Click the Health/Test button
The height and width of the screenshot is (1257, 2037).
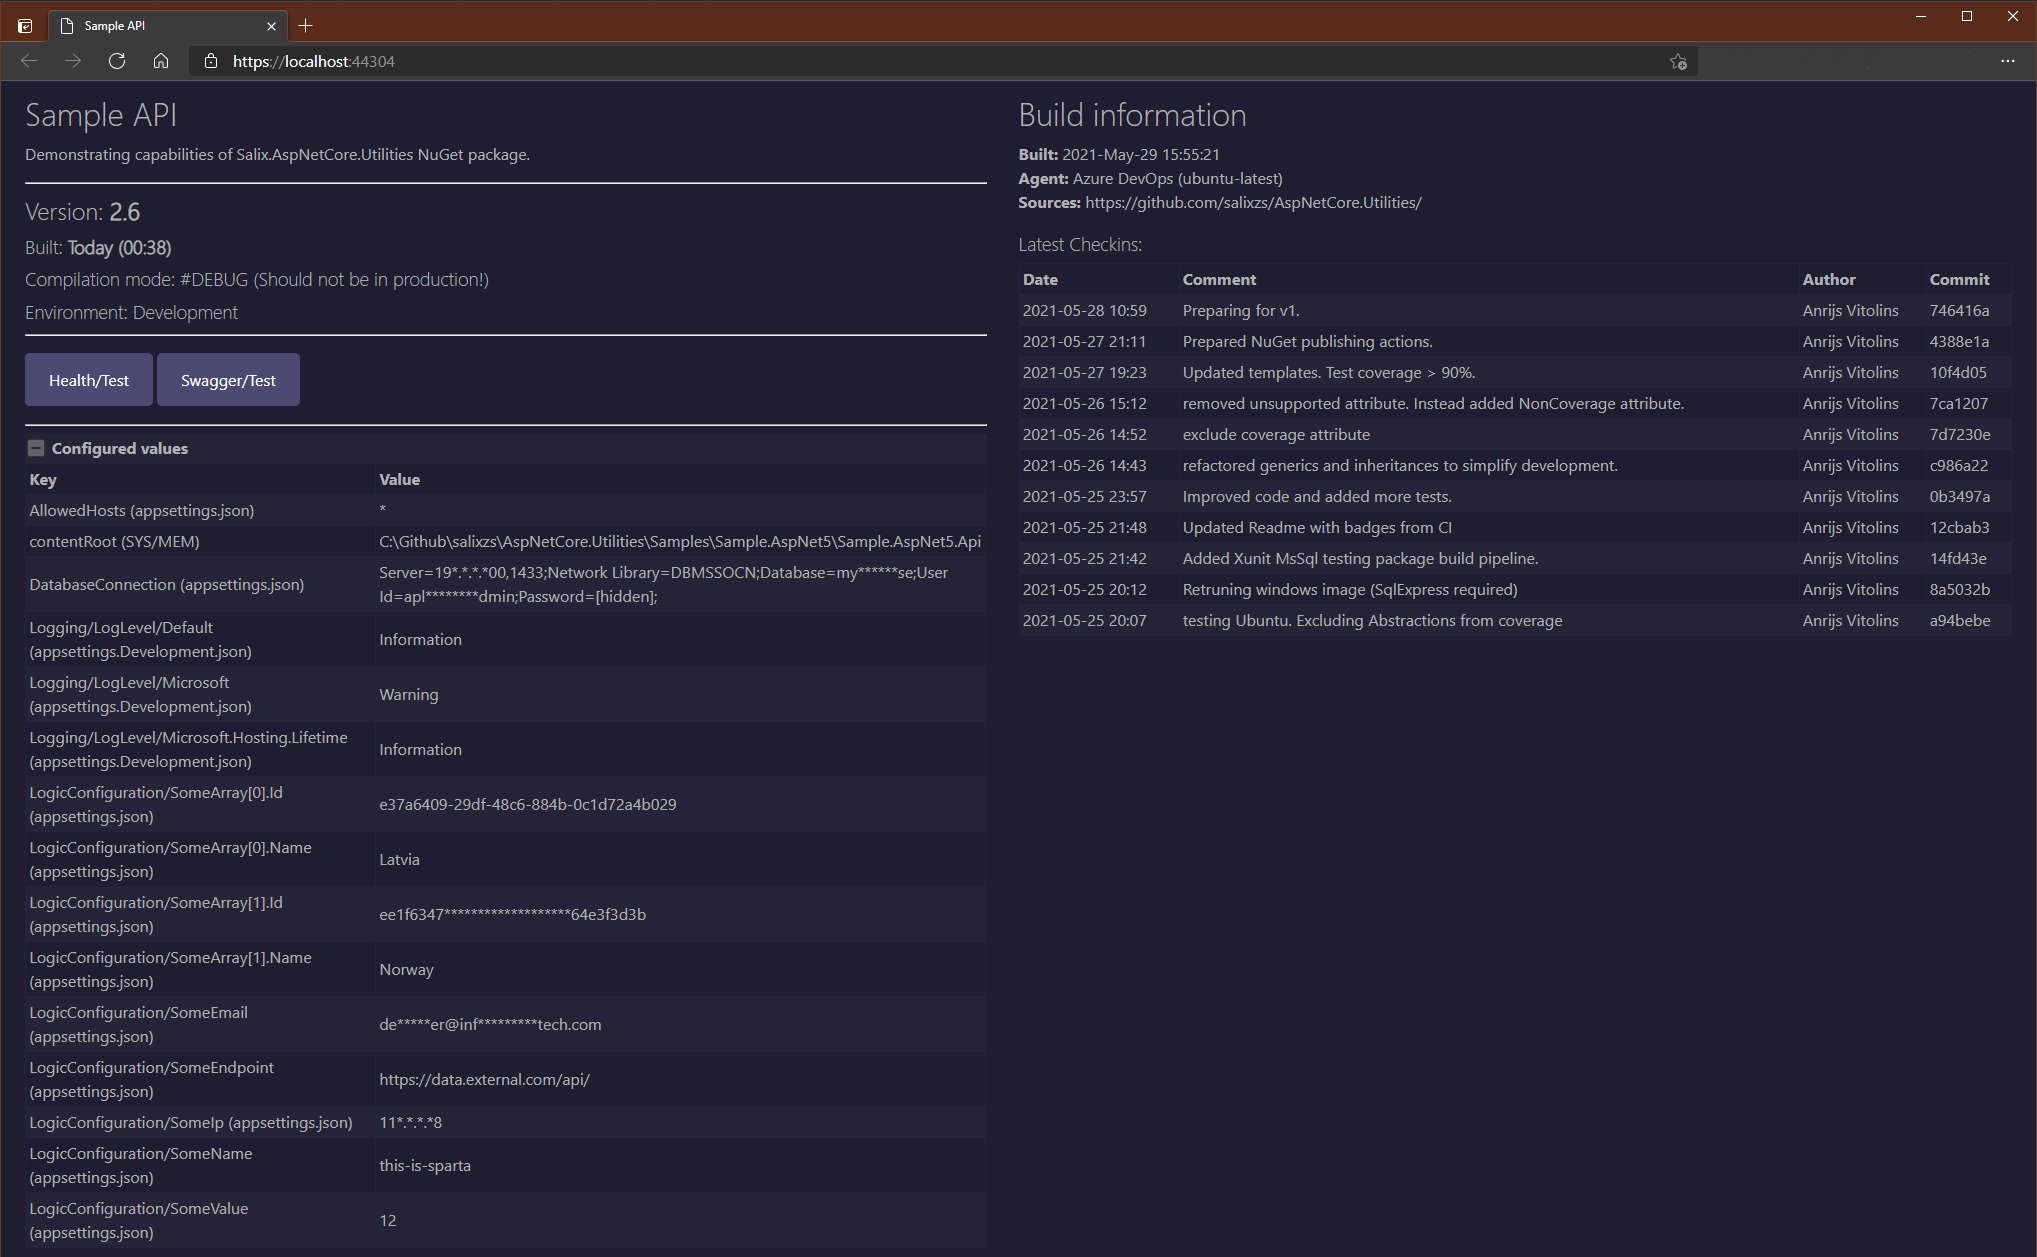coord(89,380)
